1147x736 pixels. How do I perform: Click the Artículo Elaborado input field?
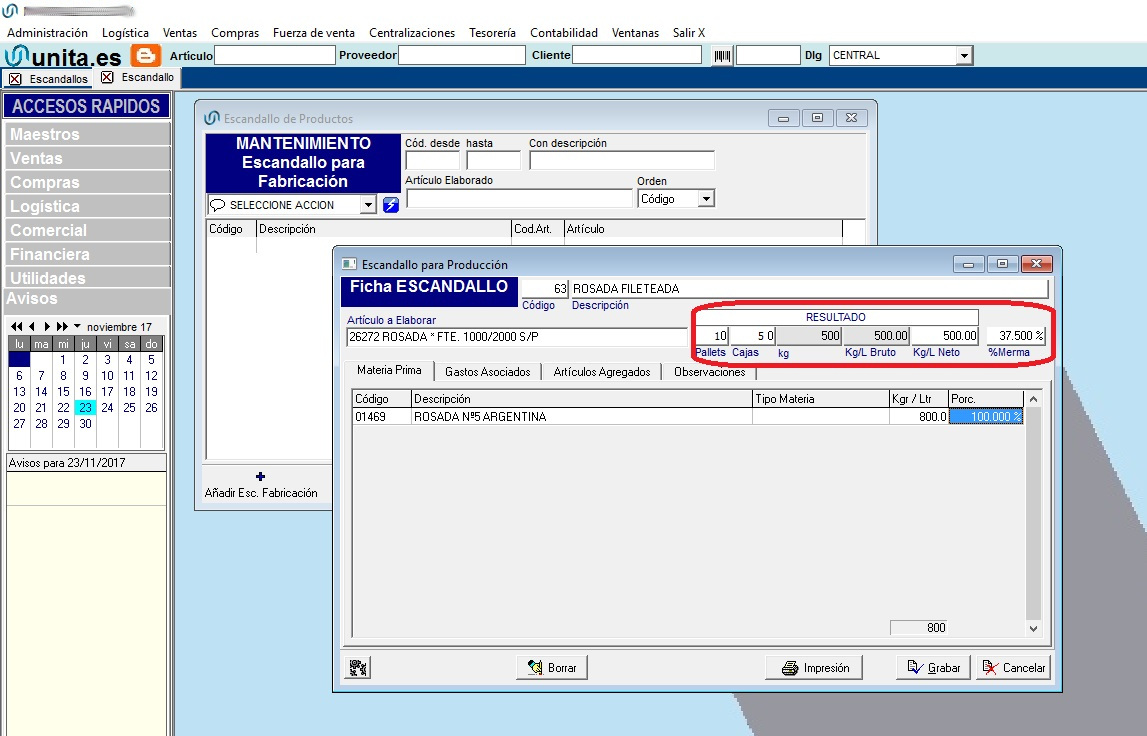click(x=519, y=198)
